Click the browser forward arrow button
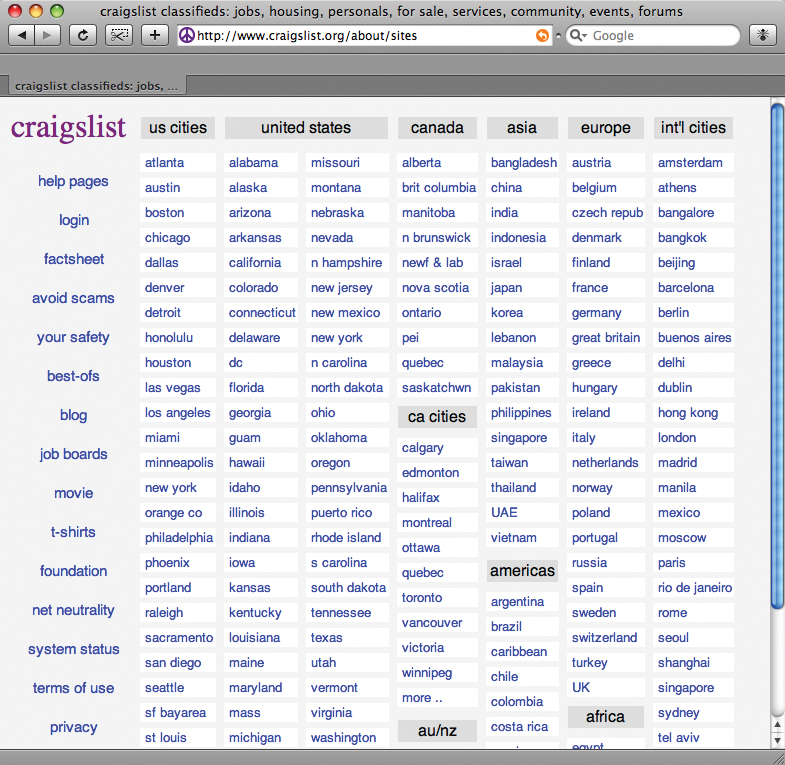785x765 pixels. point(48,35)
